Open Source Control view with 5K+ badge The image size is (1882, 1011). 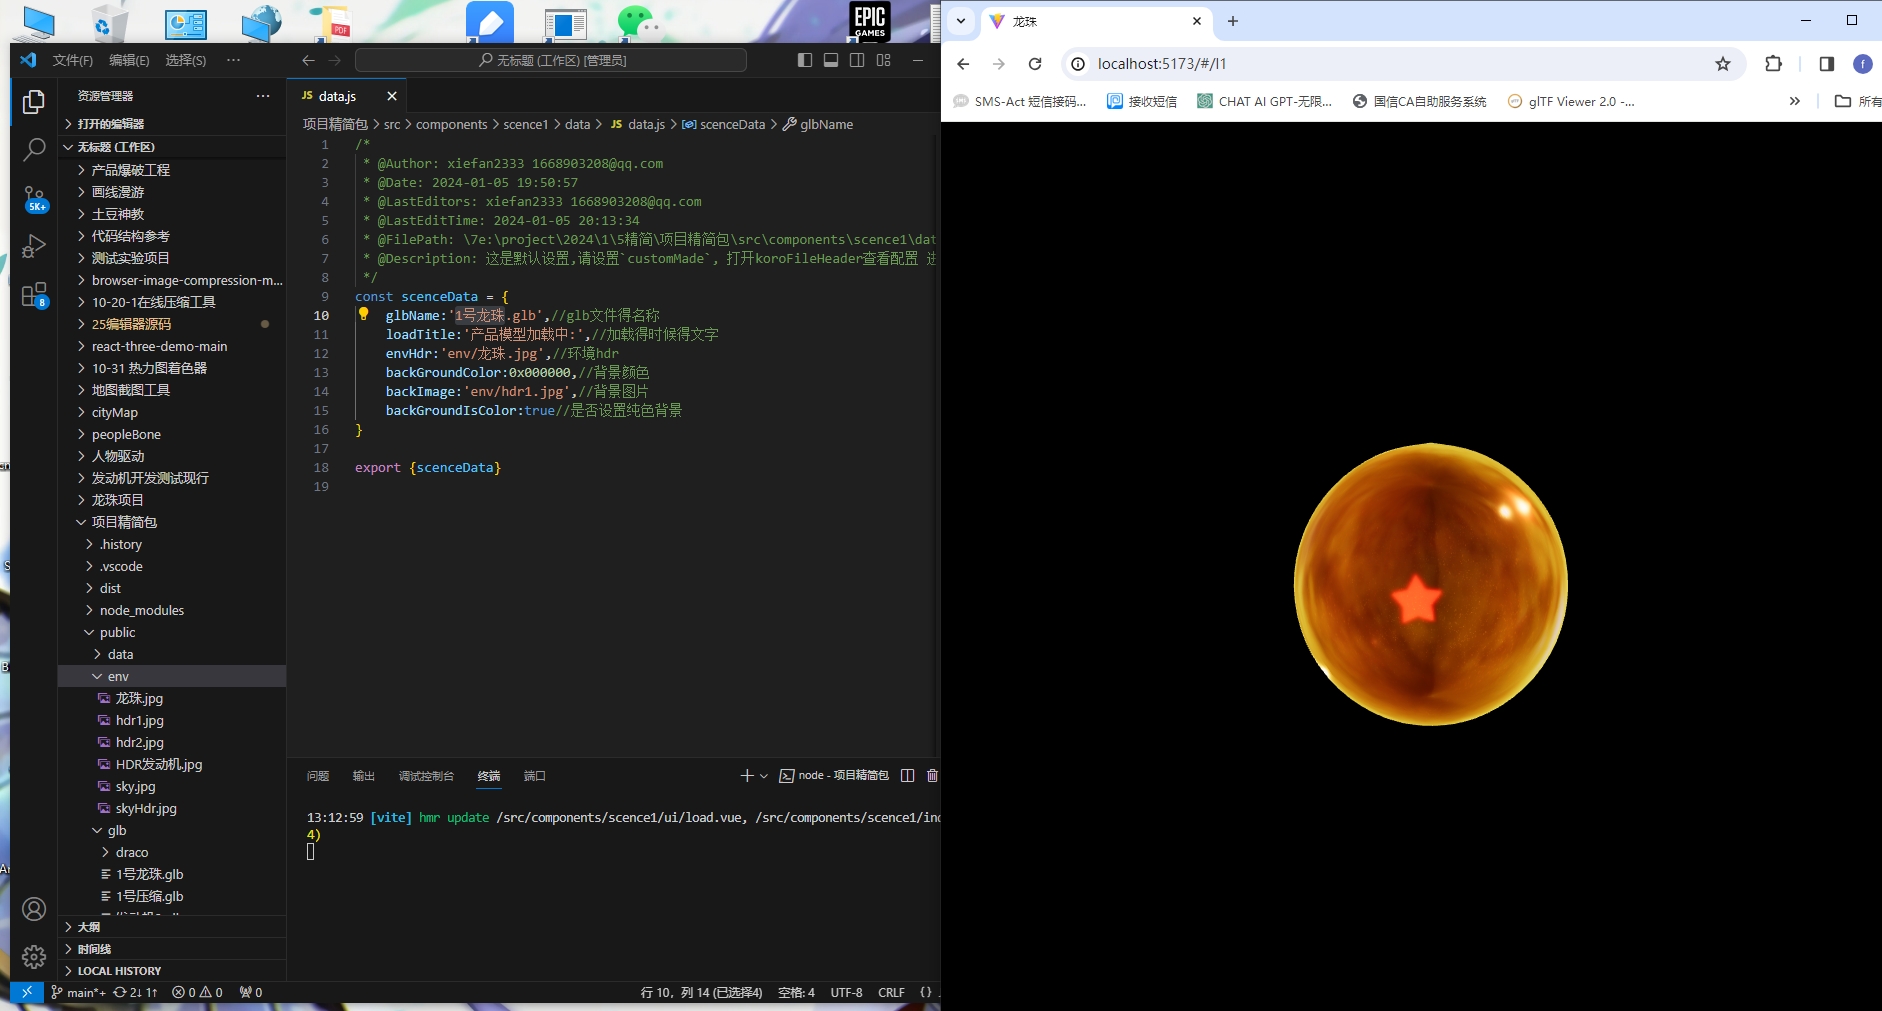coord(34,198)
